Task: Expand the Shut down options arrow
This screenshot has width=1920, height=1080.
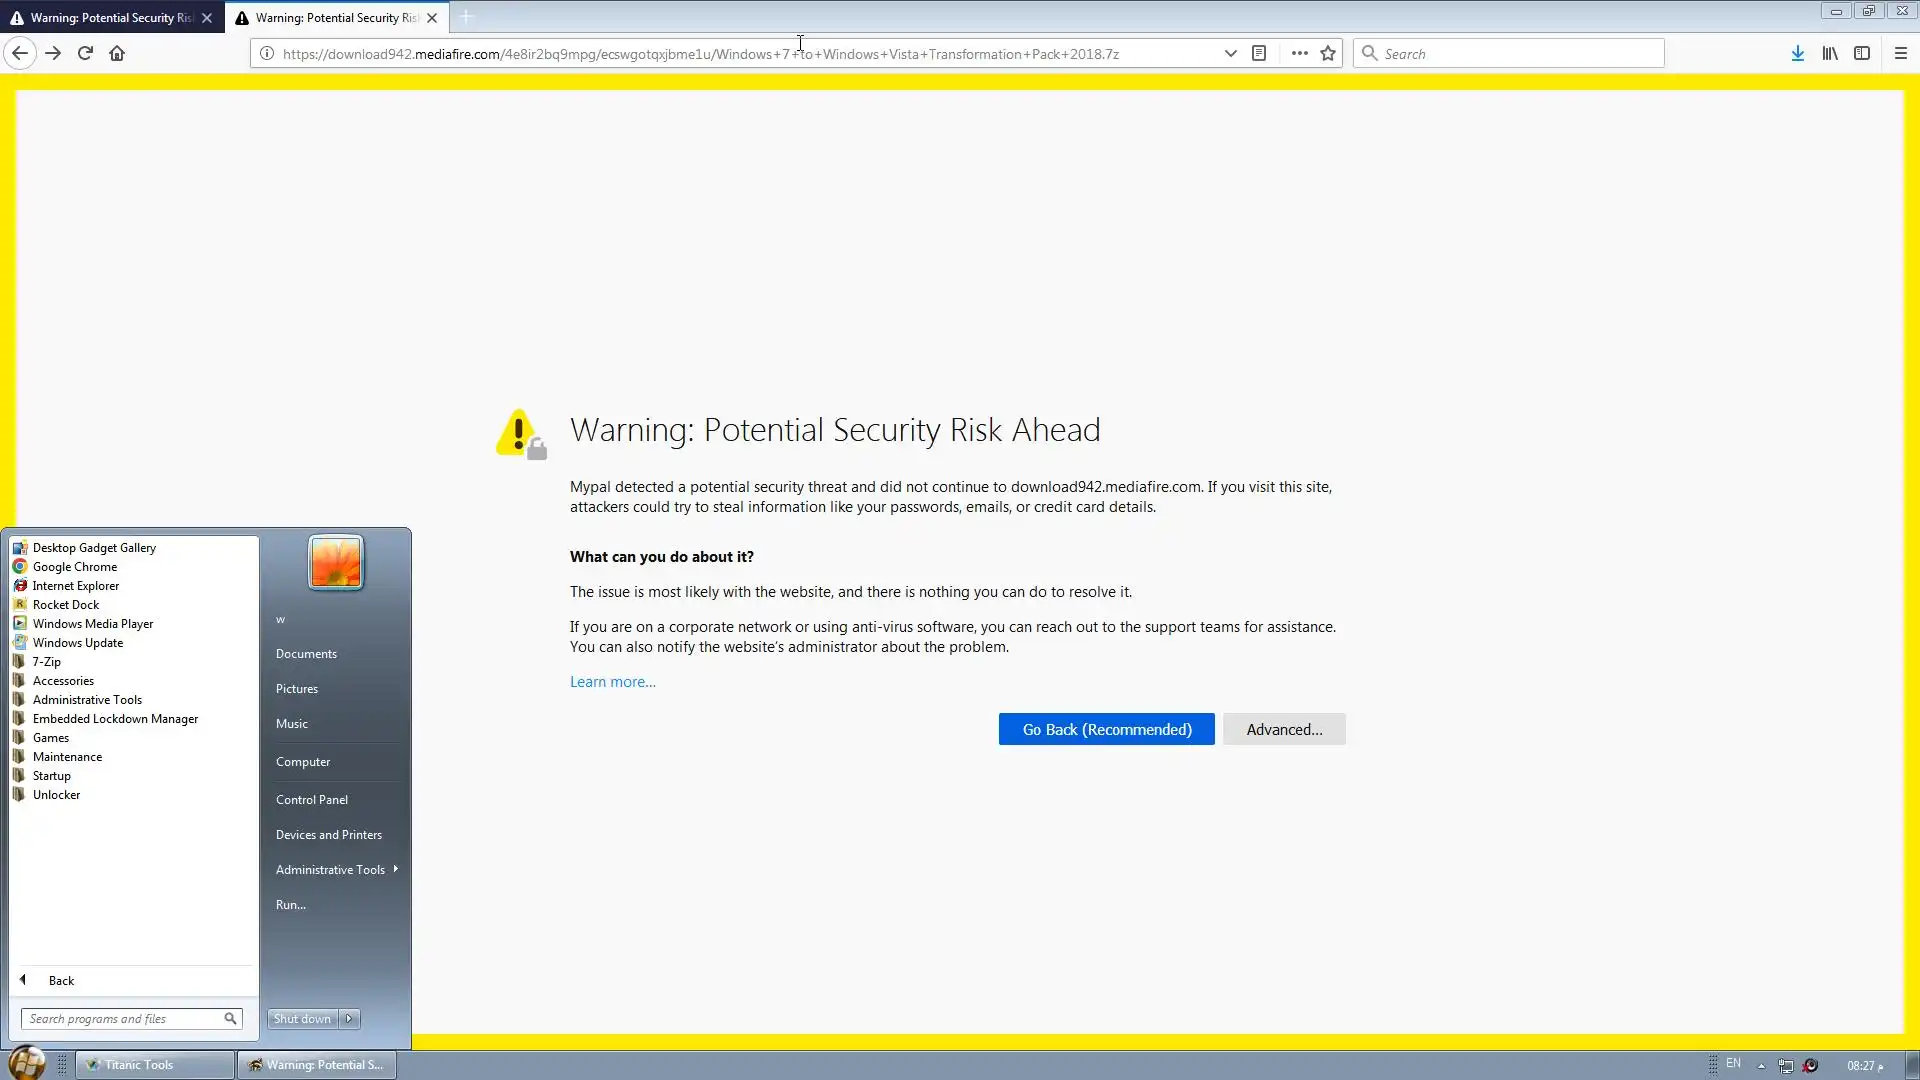Action: [x=349, y=1019]
